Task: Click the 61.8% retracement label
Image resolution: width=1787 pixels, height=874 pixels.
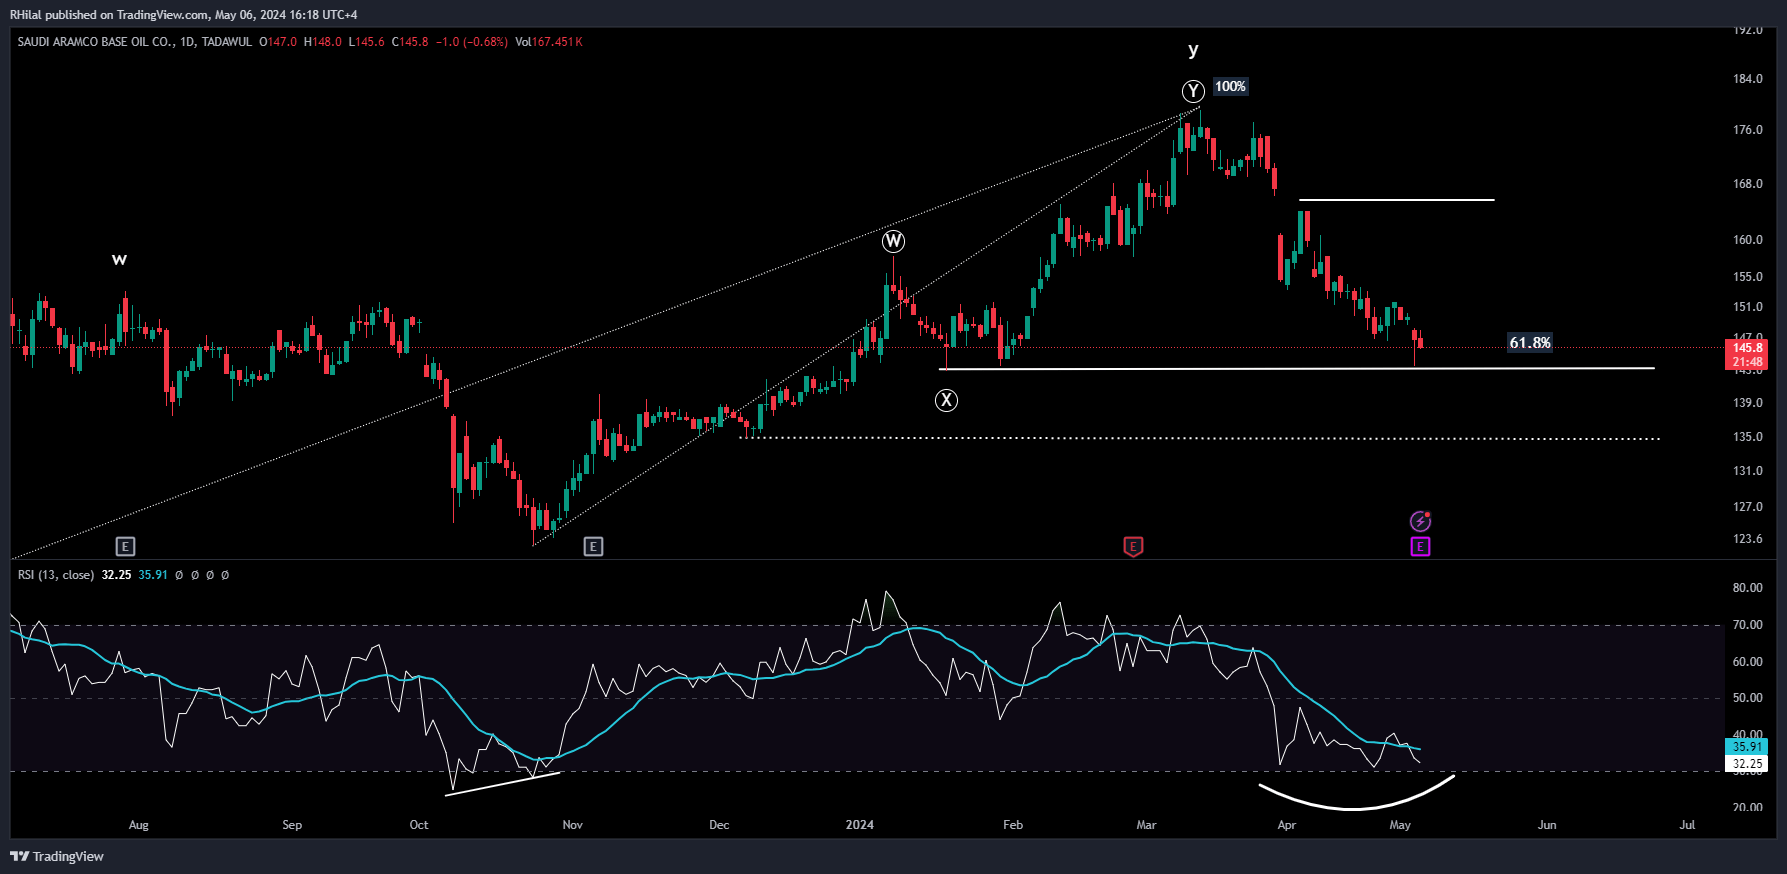Action: 1530,343
